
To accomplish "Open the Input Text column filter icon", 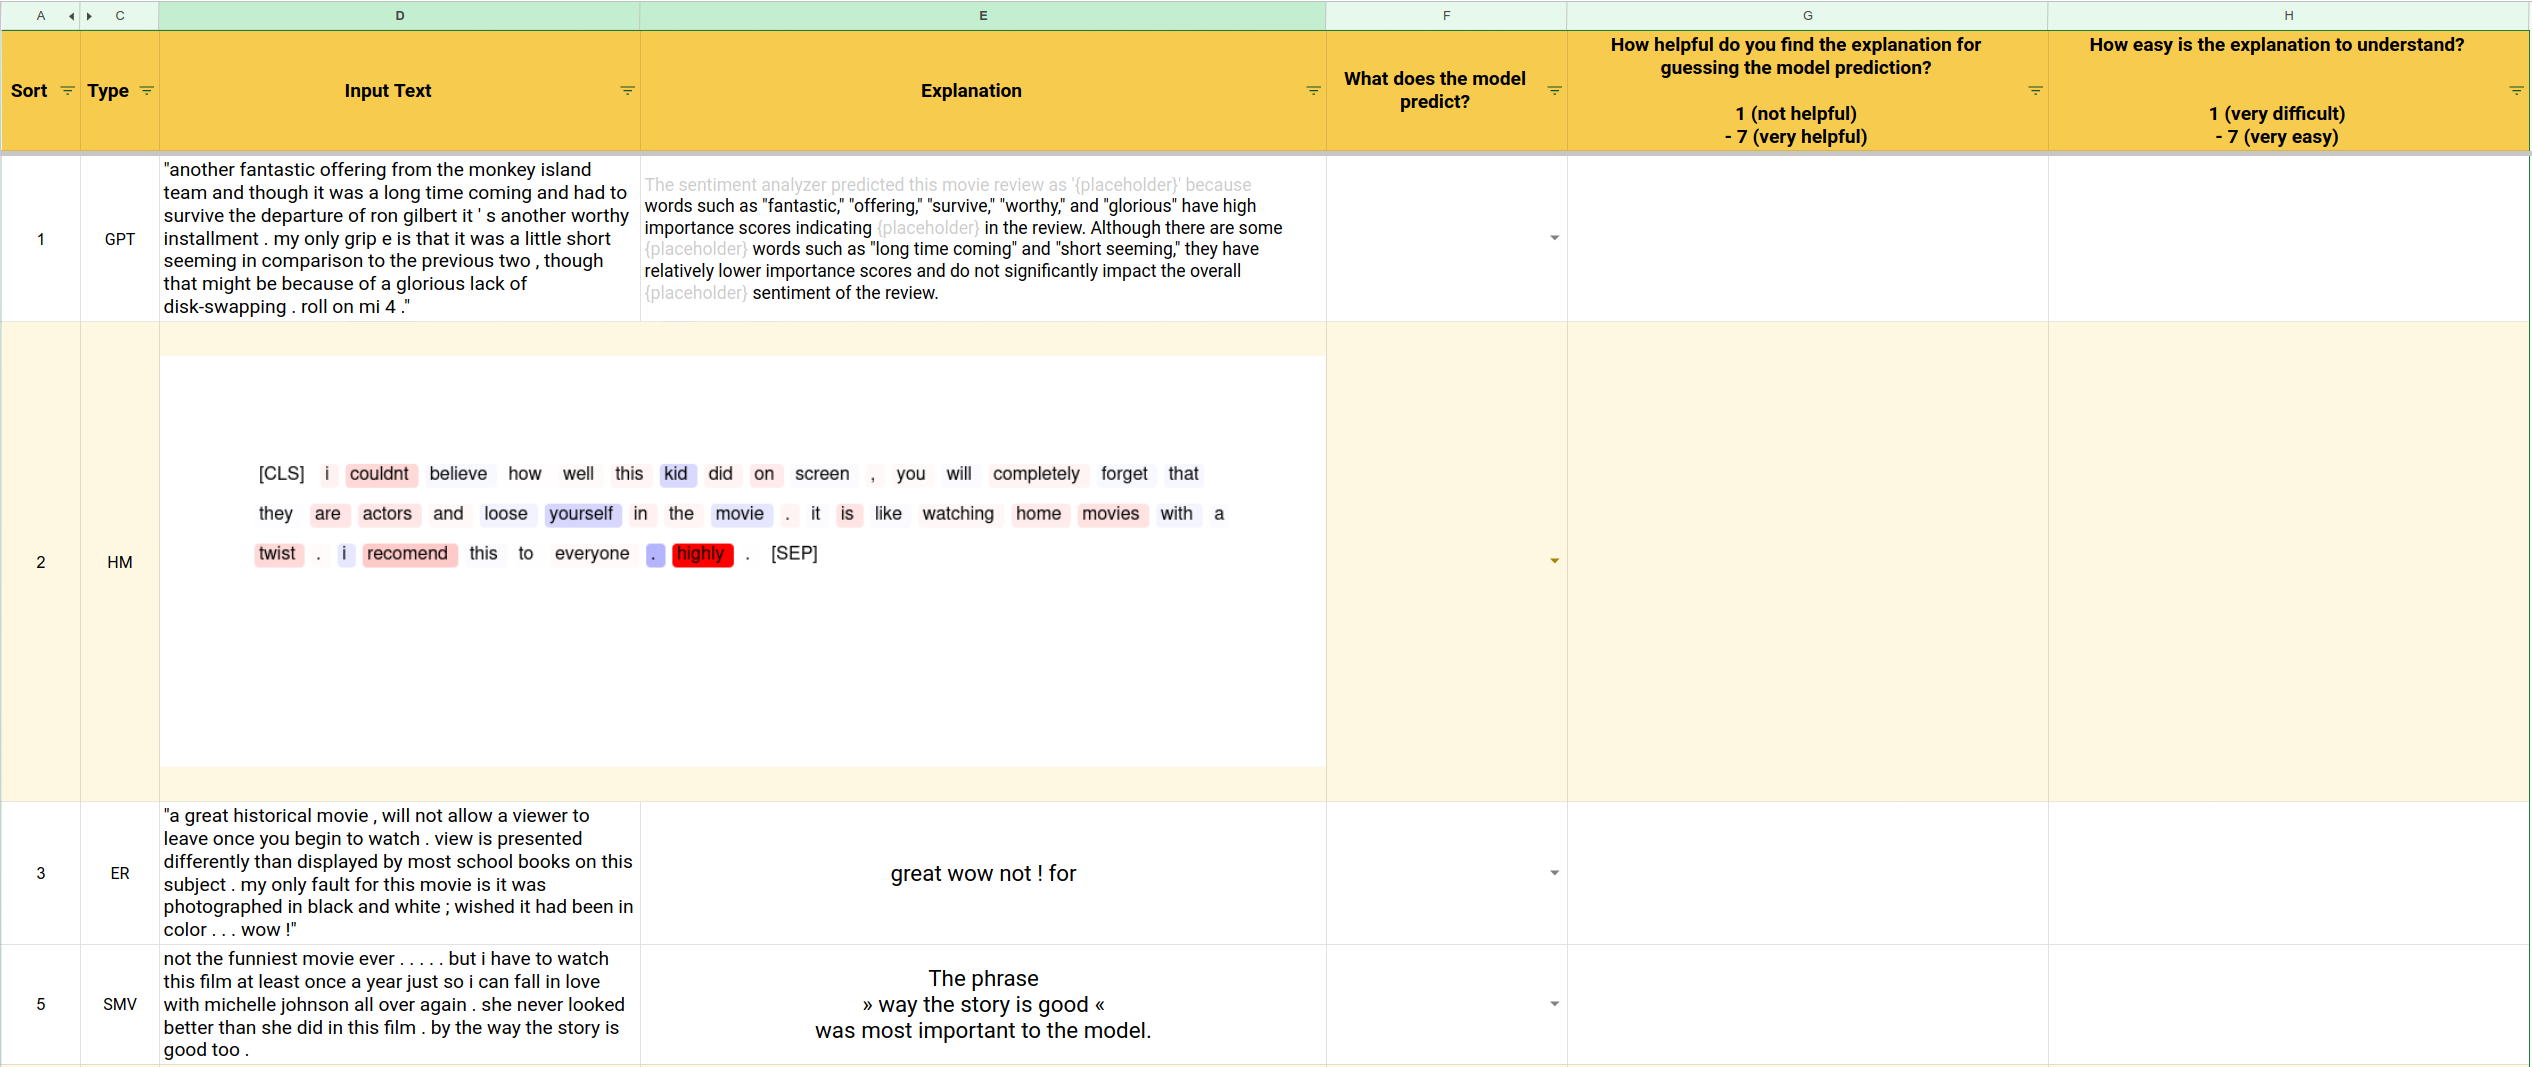I will coord(627,90).
